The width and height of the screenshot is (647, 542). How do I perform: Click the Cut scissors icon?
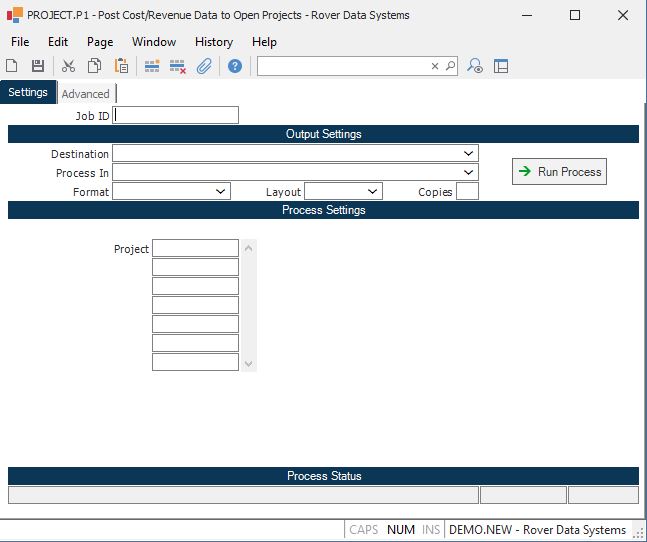click(69, 66)
